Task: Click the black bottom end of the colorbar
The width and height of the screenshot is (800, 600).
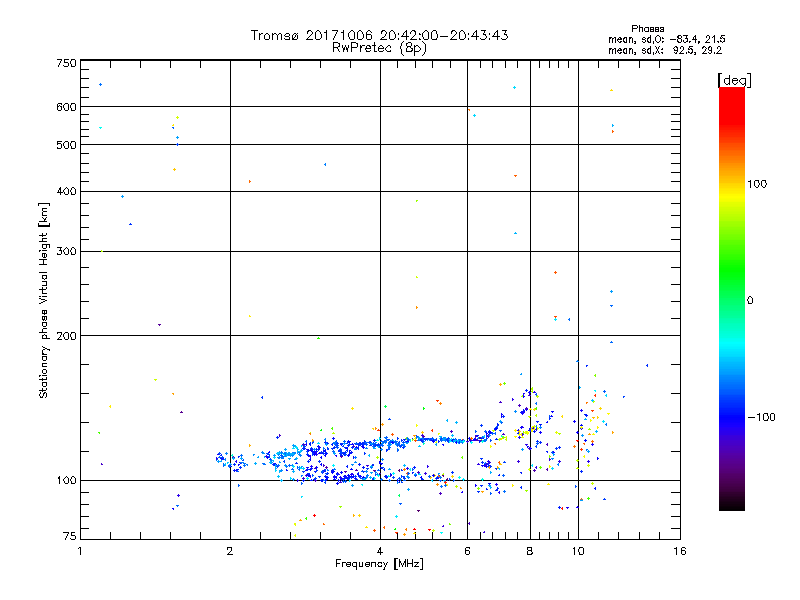Action: click(732, 503)
